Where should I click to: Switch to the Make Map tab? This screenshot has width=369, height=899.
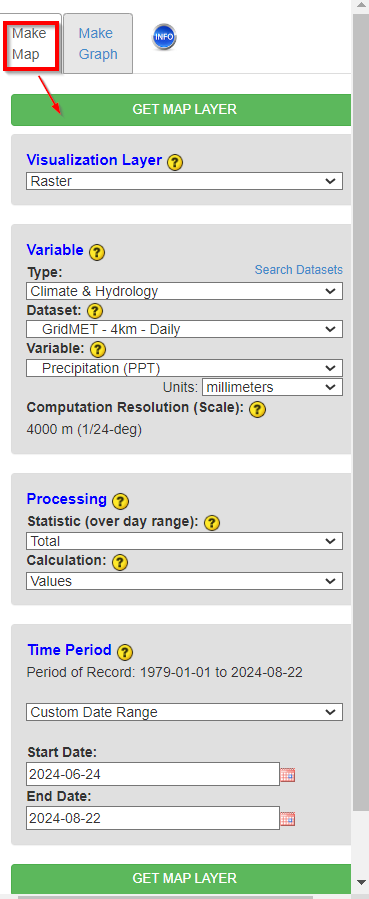(31, 44)
